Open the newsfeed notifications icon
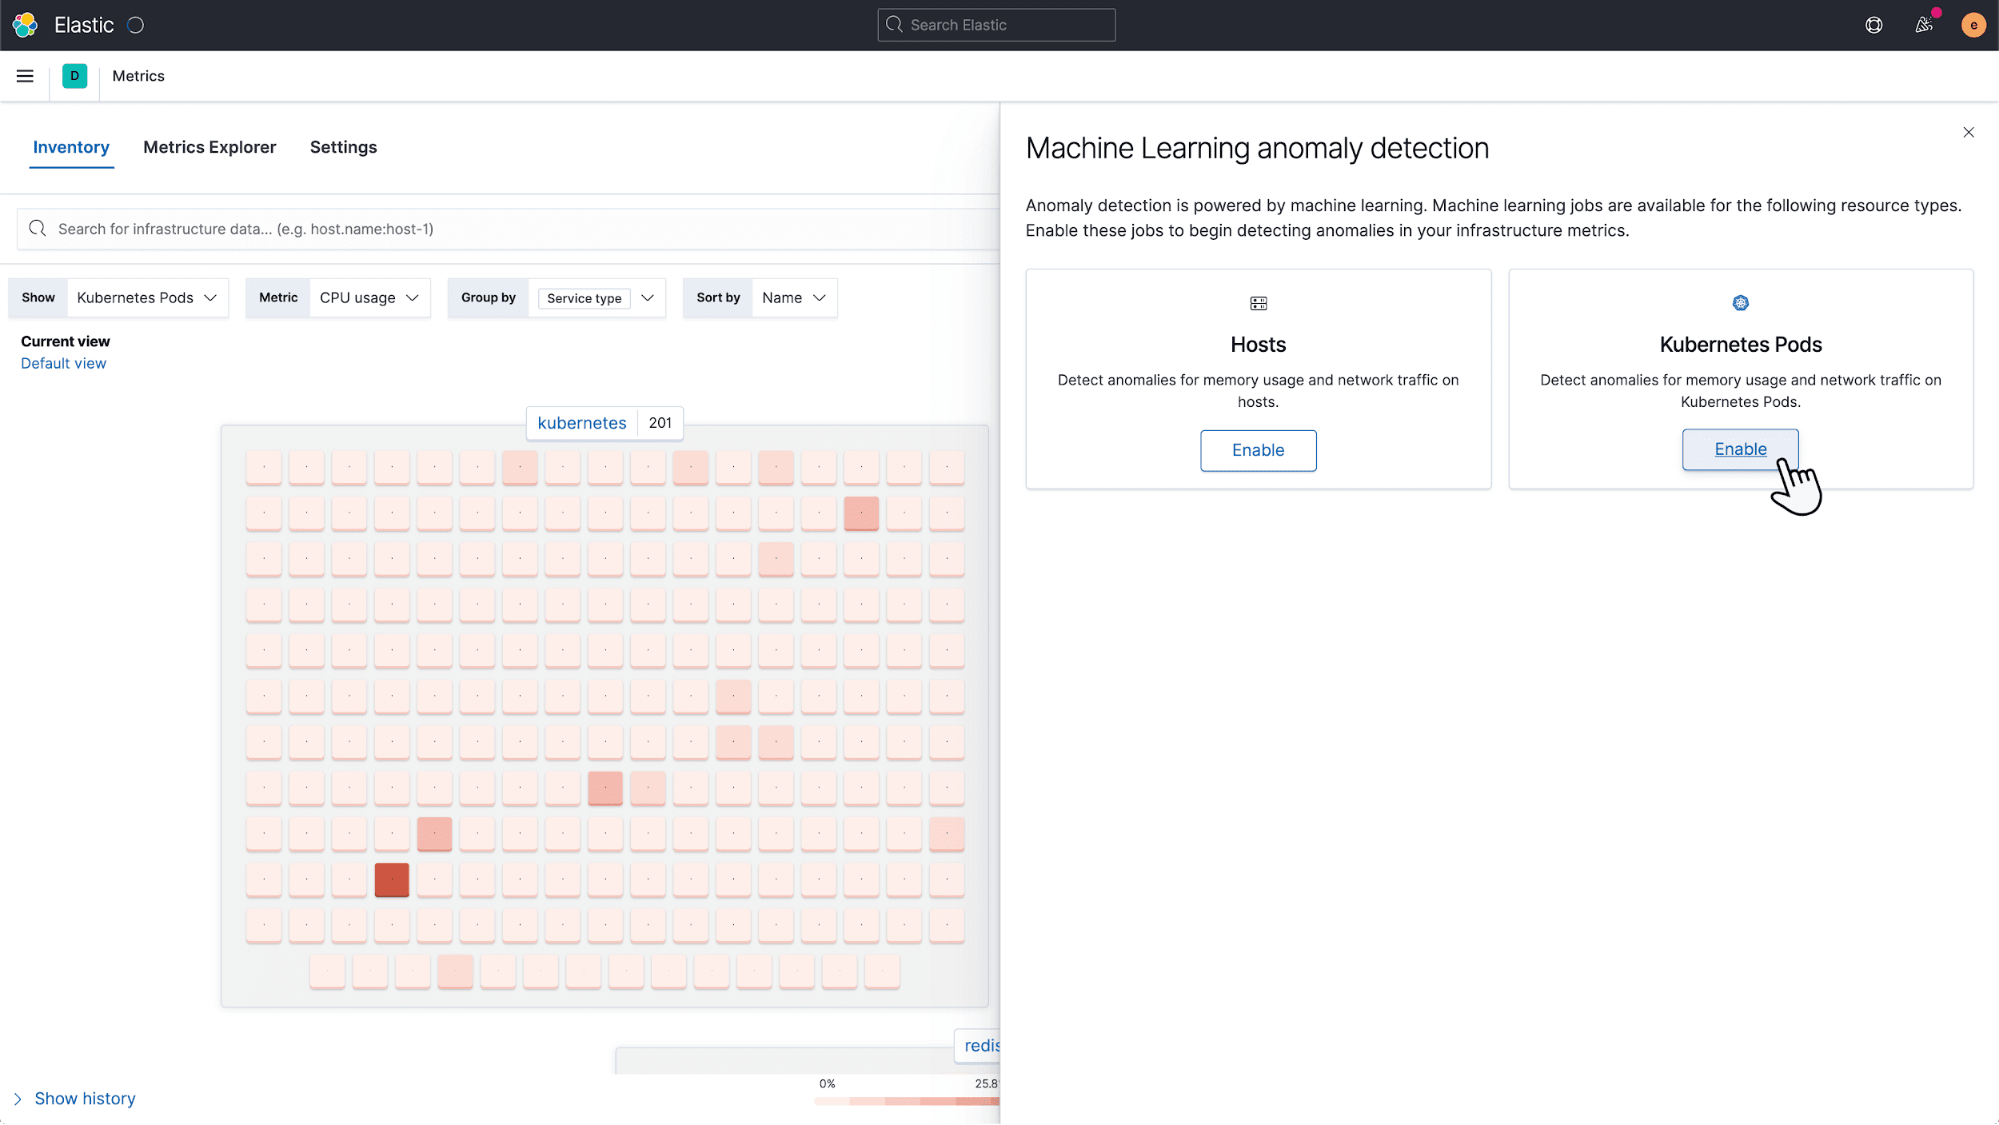This screenshot has height=1125, width=1999. [x=1924, y=25]
